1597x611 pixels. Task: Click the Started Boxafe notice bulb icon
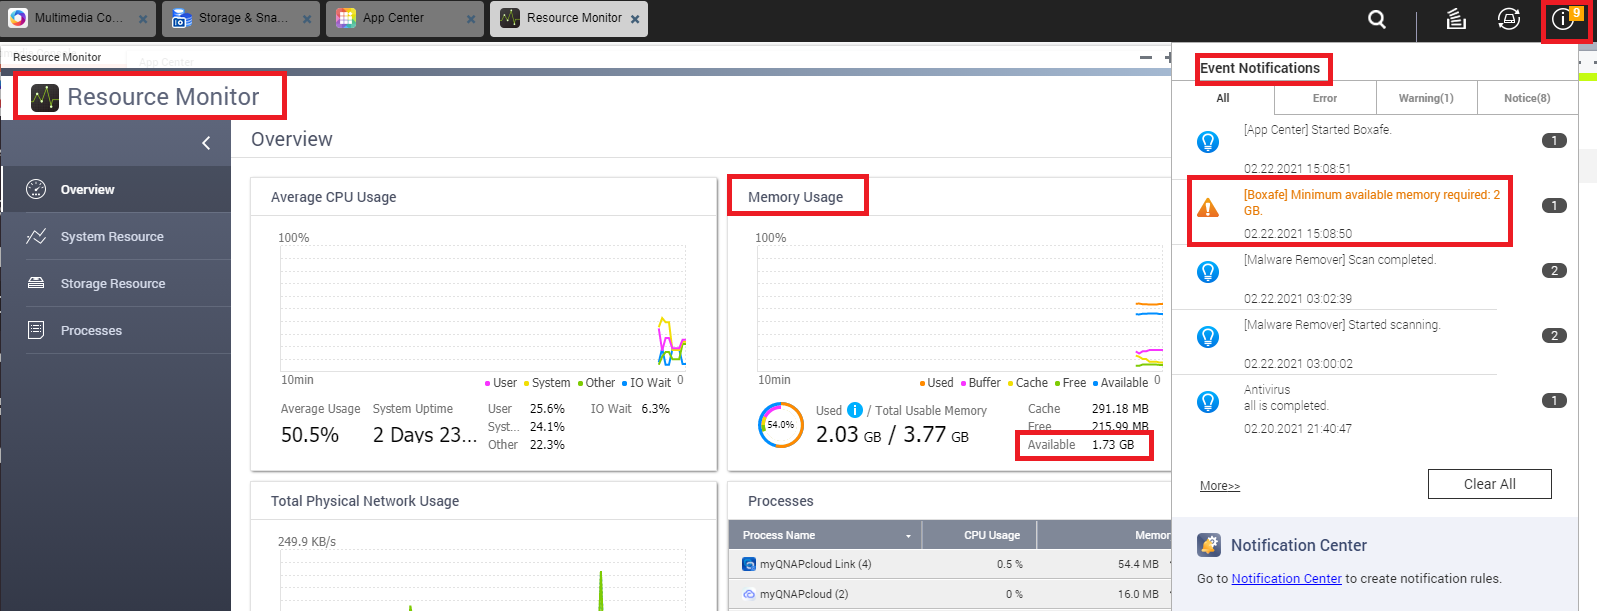(1208, 142)
